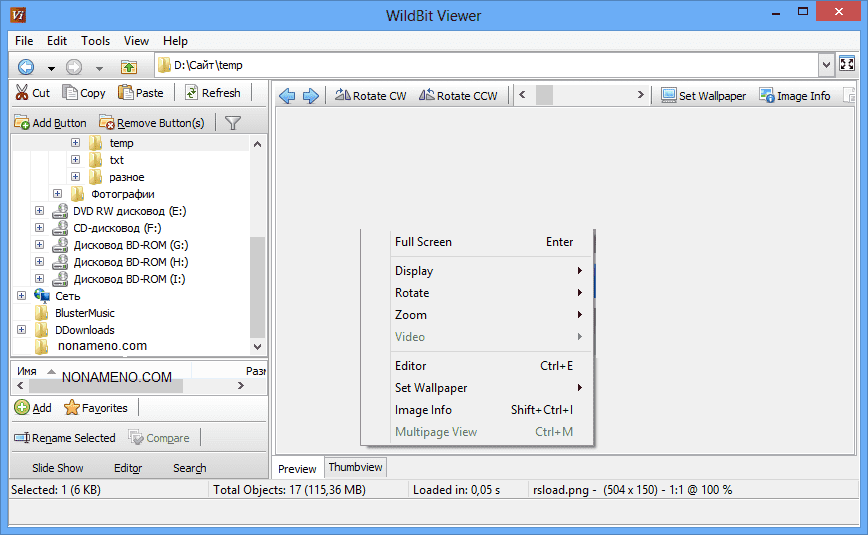Screen dimensions: 868x535
Task: Click the Set Wallpaper toolbar icon
Action: click(669, 96)
